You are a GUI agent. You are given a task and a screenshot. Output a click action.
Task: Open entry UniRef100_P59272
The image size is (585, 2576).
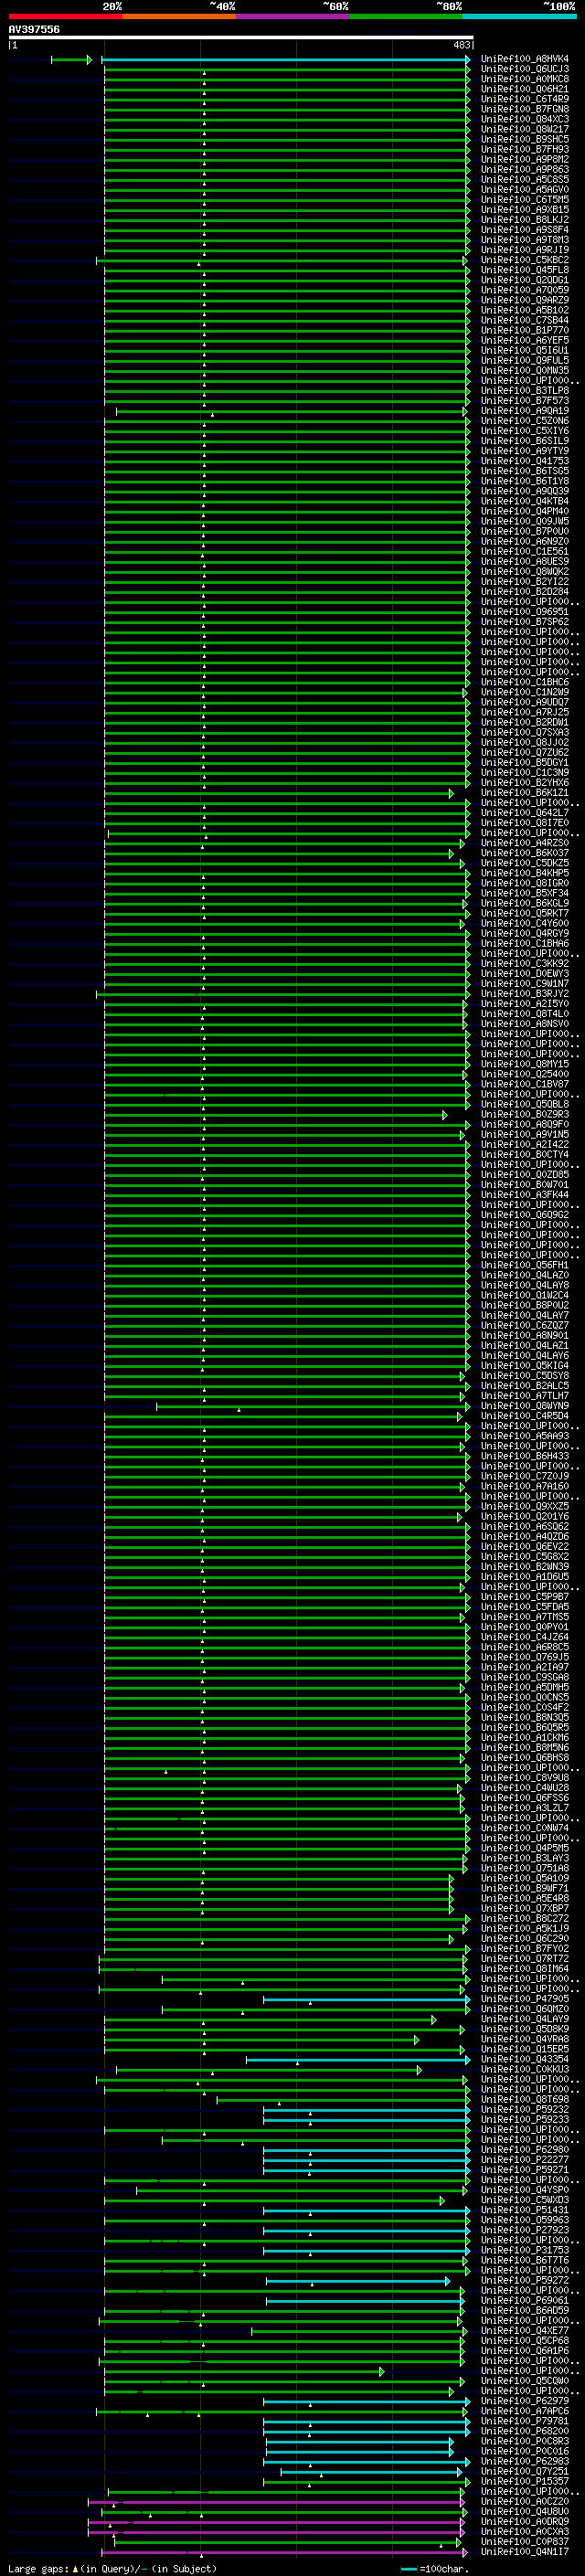[x=524, y=2280]
